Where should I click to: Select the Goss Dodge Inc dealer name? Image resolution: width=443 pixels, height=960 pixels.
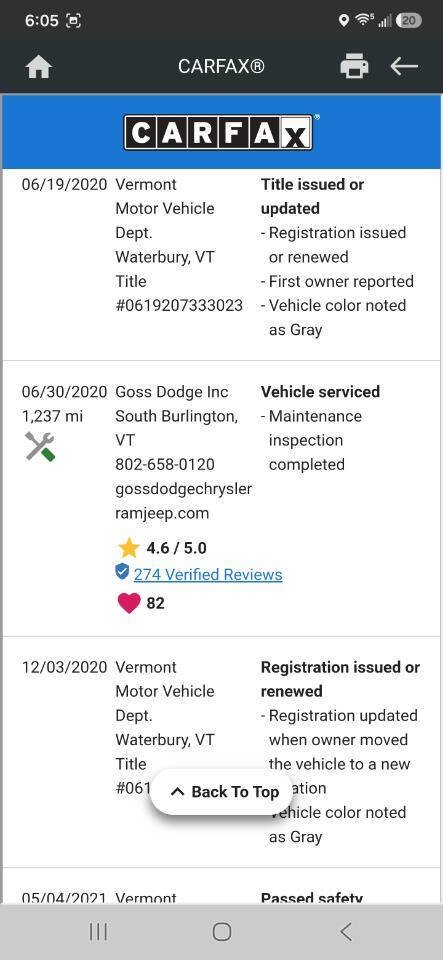click(172, 392)
